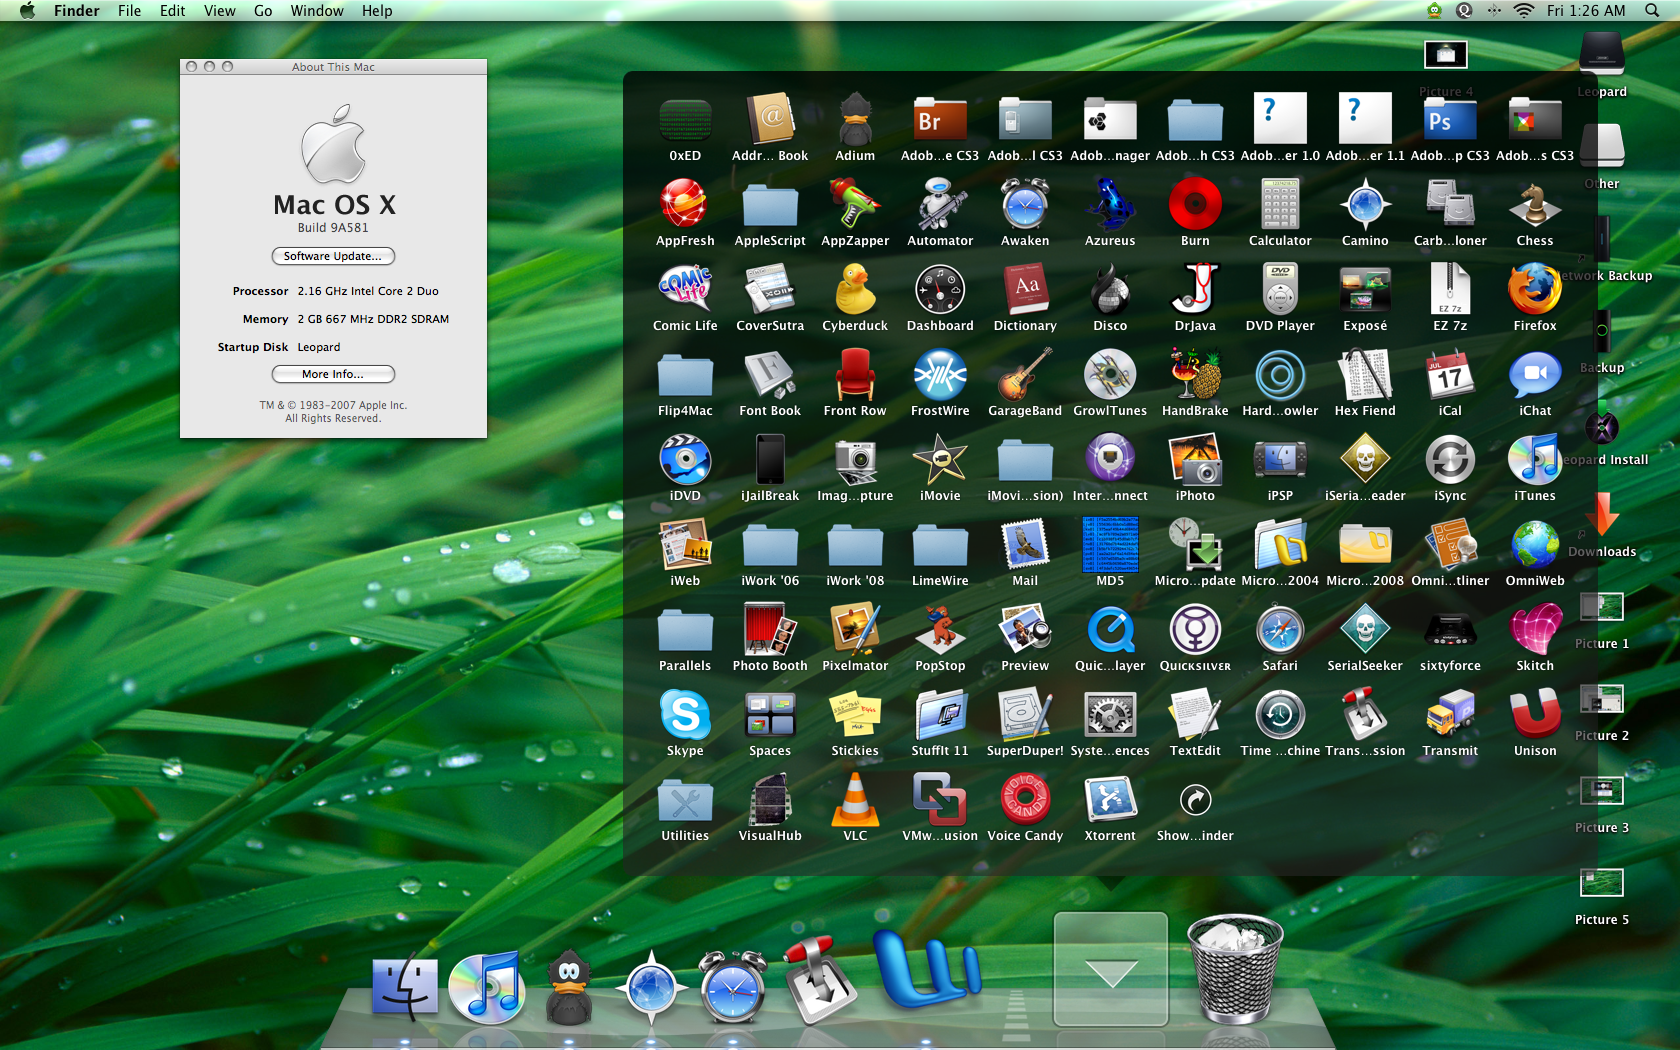
Task: Launch HandBrake app icon
Action: pos(1194,376)
